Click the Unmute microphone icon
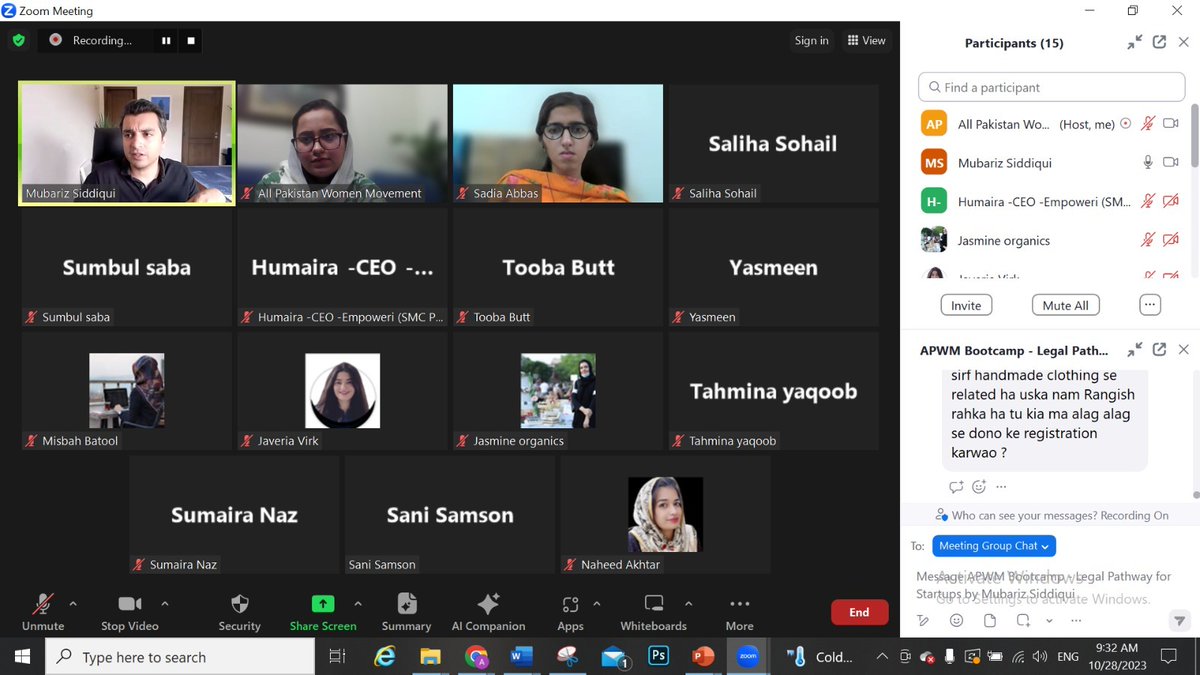Screen dimensions: 1200x675 [x=42, y=604]
